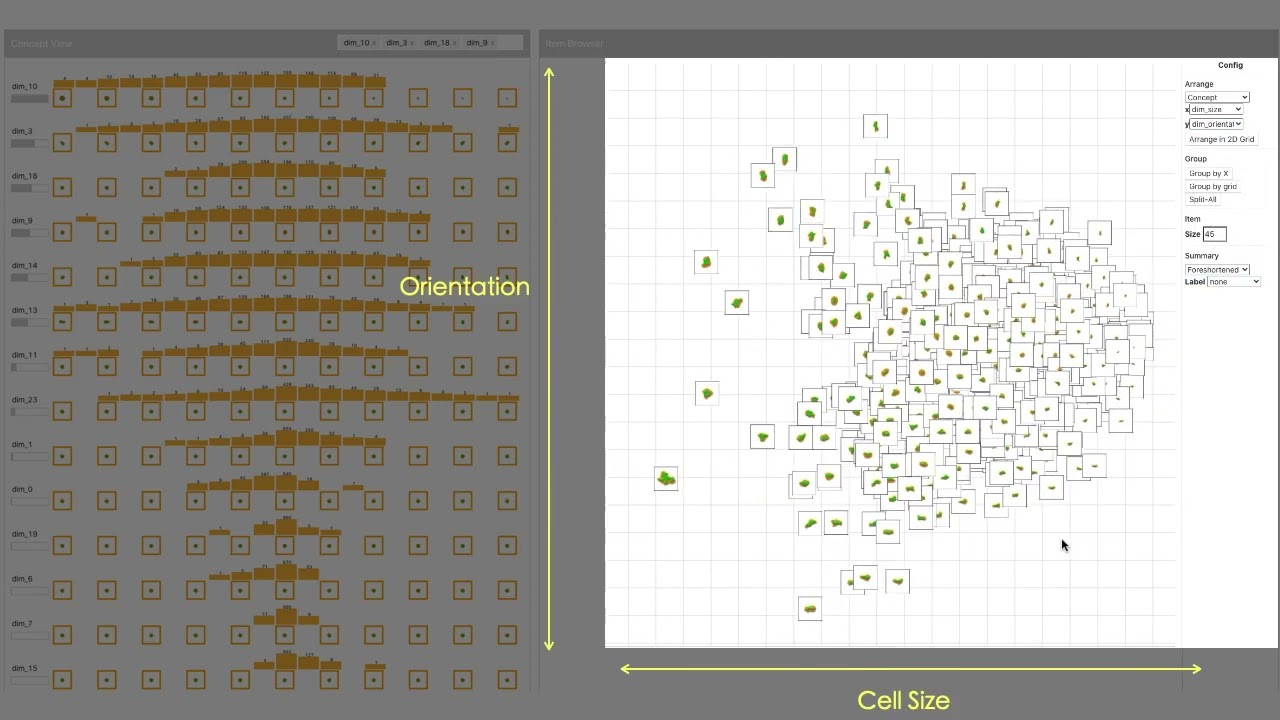Click the dim_15 row label
This screenshot has height=720, width=1280.
[x=24, y=668]
